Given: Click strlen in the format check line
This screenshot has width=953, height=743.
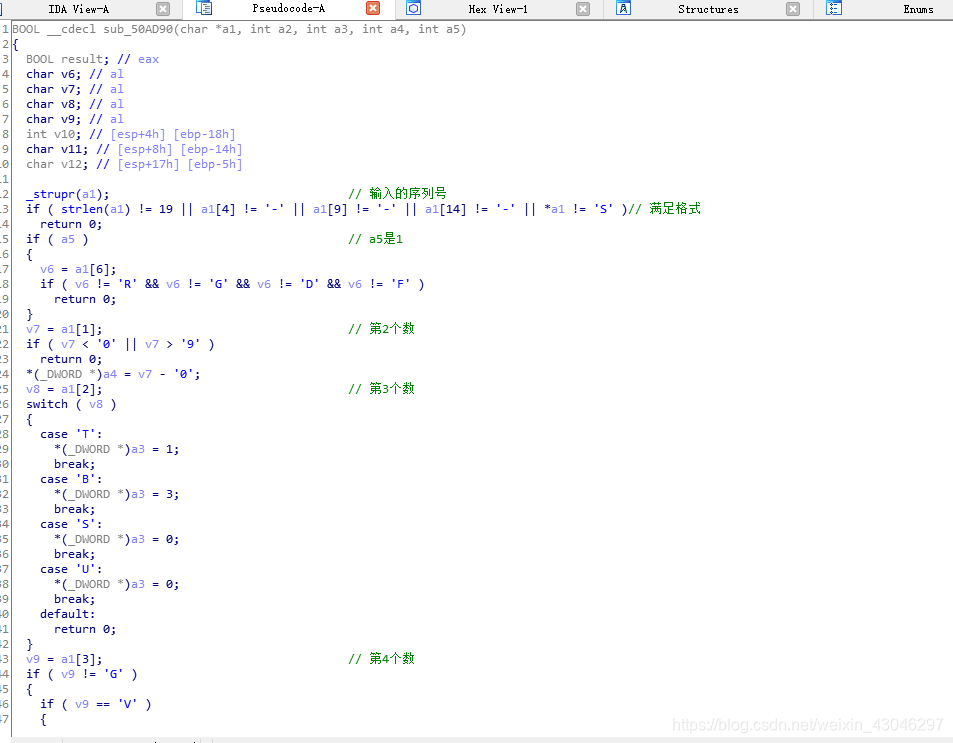Looking at the screenshot, I should (81, 209).
